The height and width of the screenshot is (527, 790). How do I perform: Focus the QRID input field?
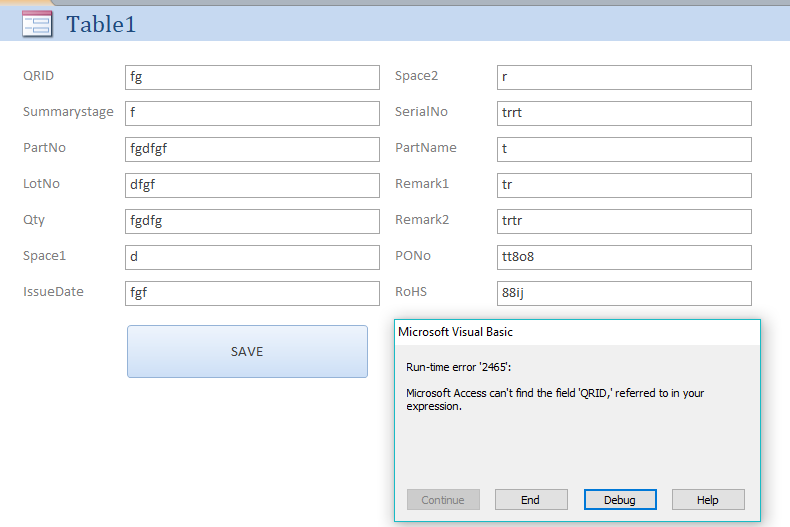coord(252,77)
